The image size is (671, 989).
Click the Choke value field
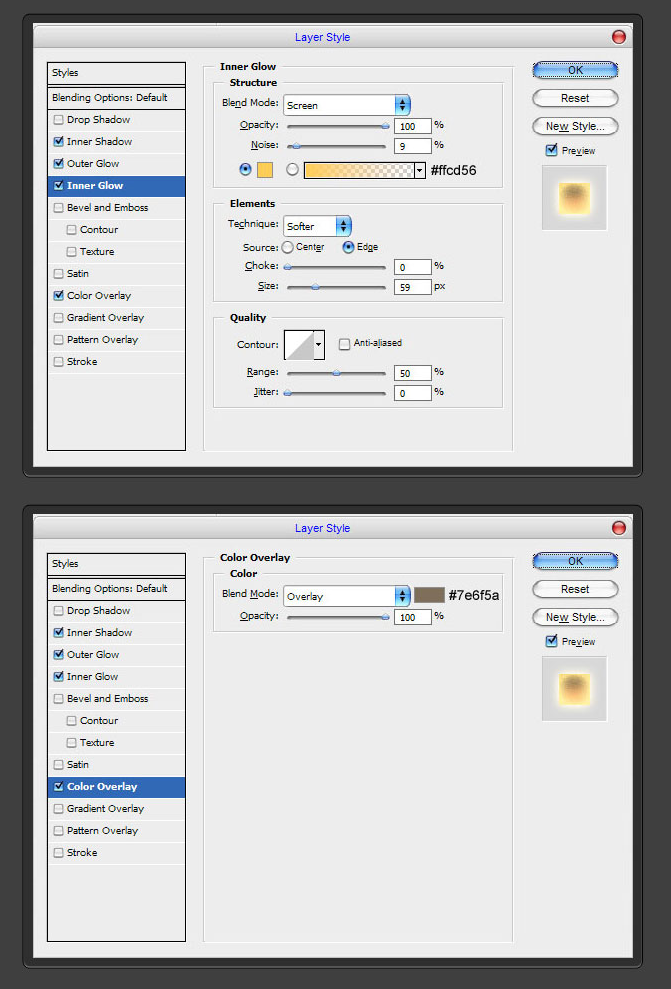tap(413, 267)
